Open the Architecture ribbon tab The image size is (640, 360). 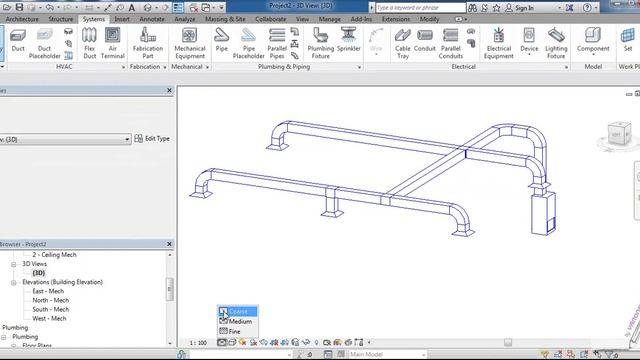tap(22, 19)
